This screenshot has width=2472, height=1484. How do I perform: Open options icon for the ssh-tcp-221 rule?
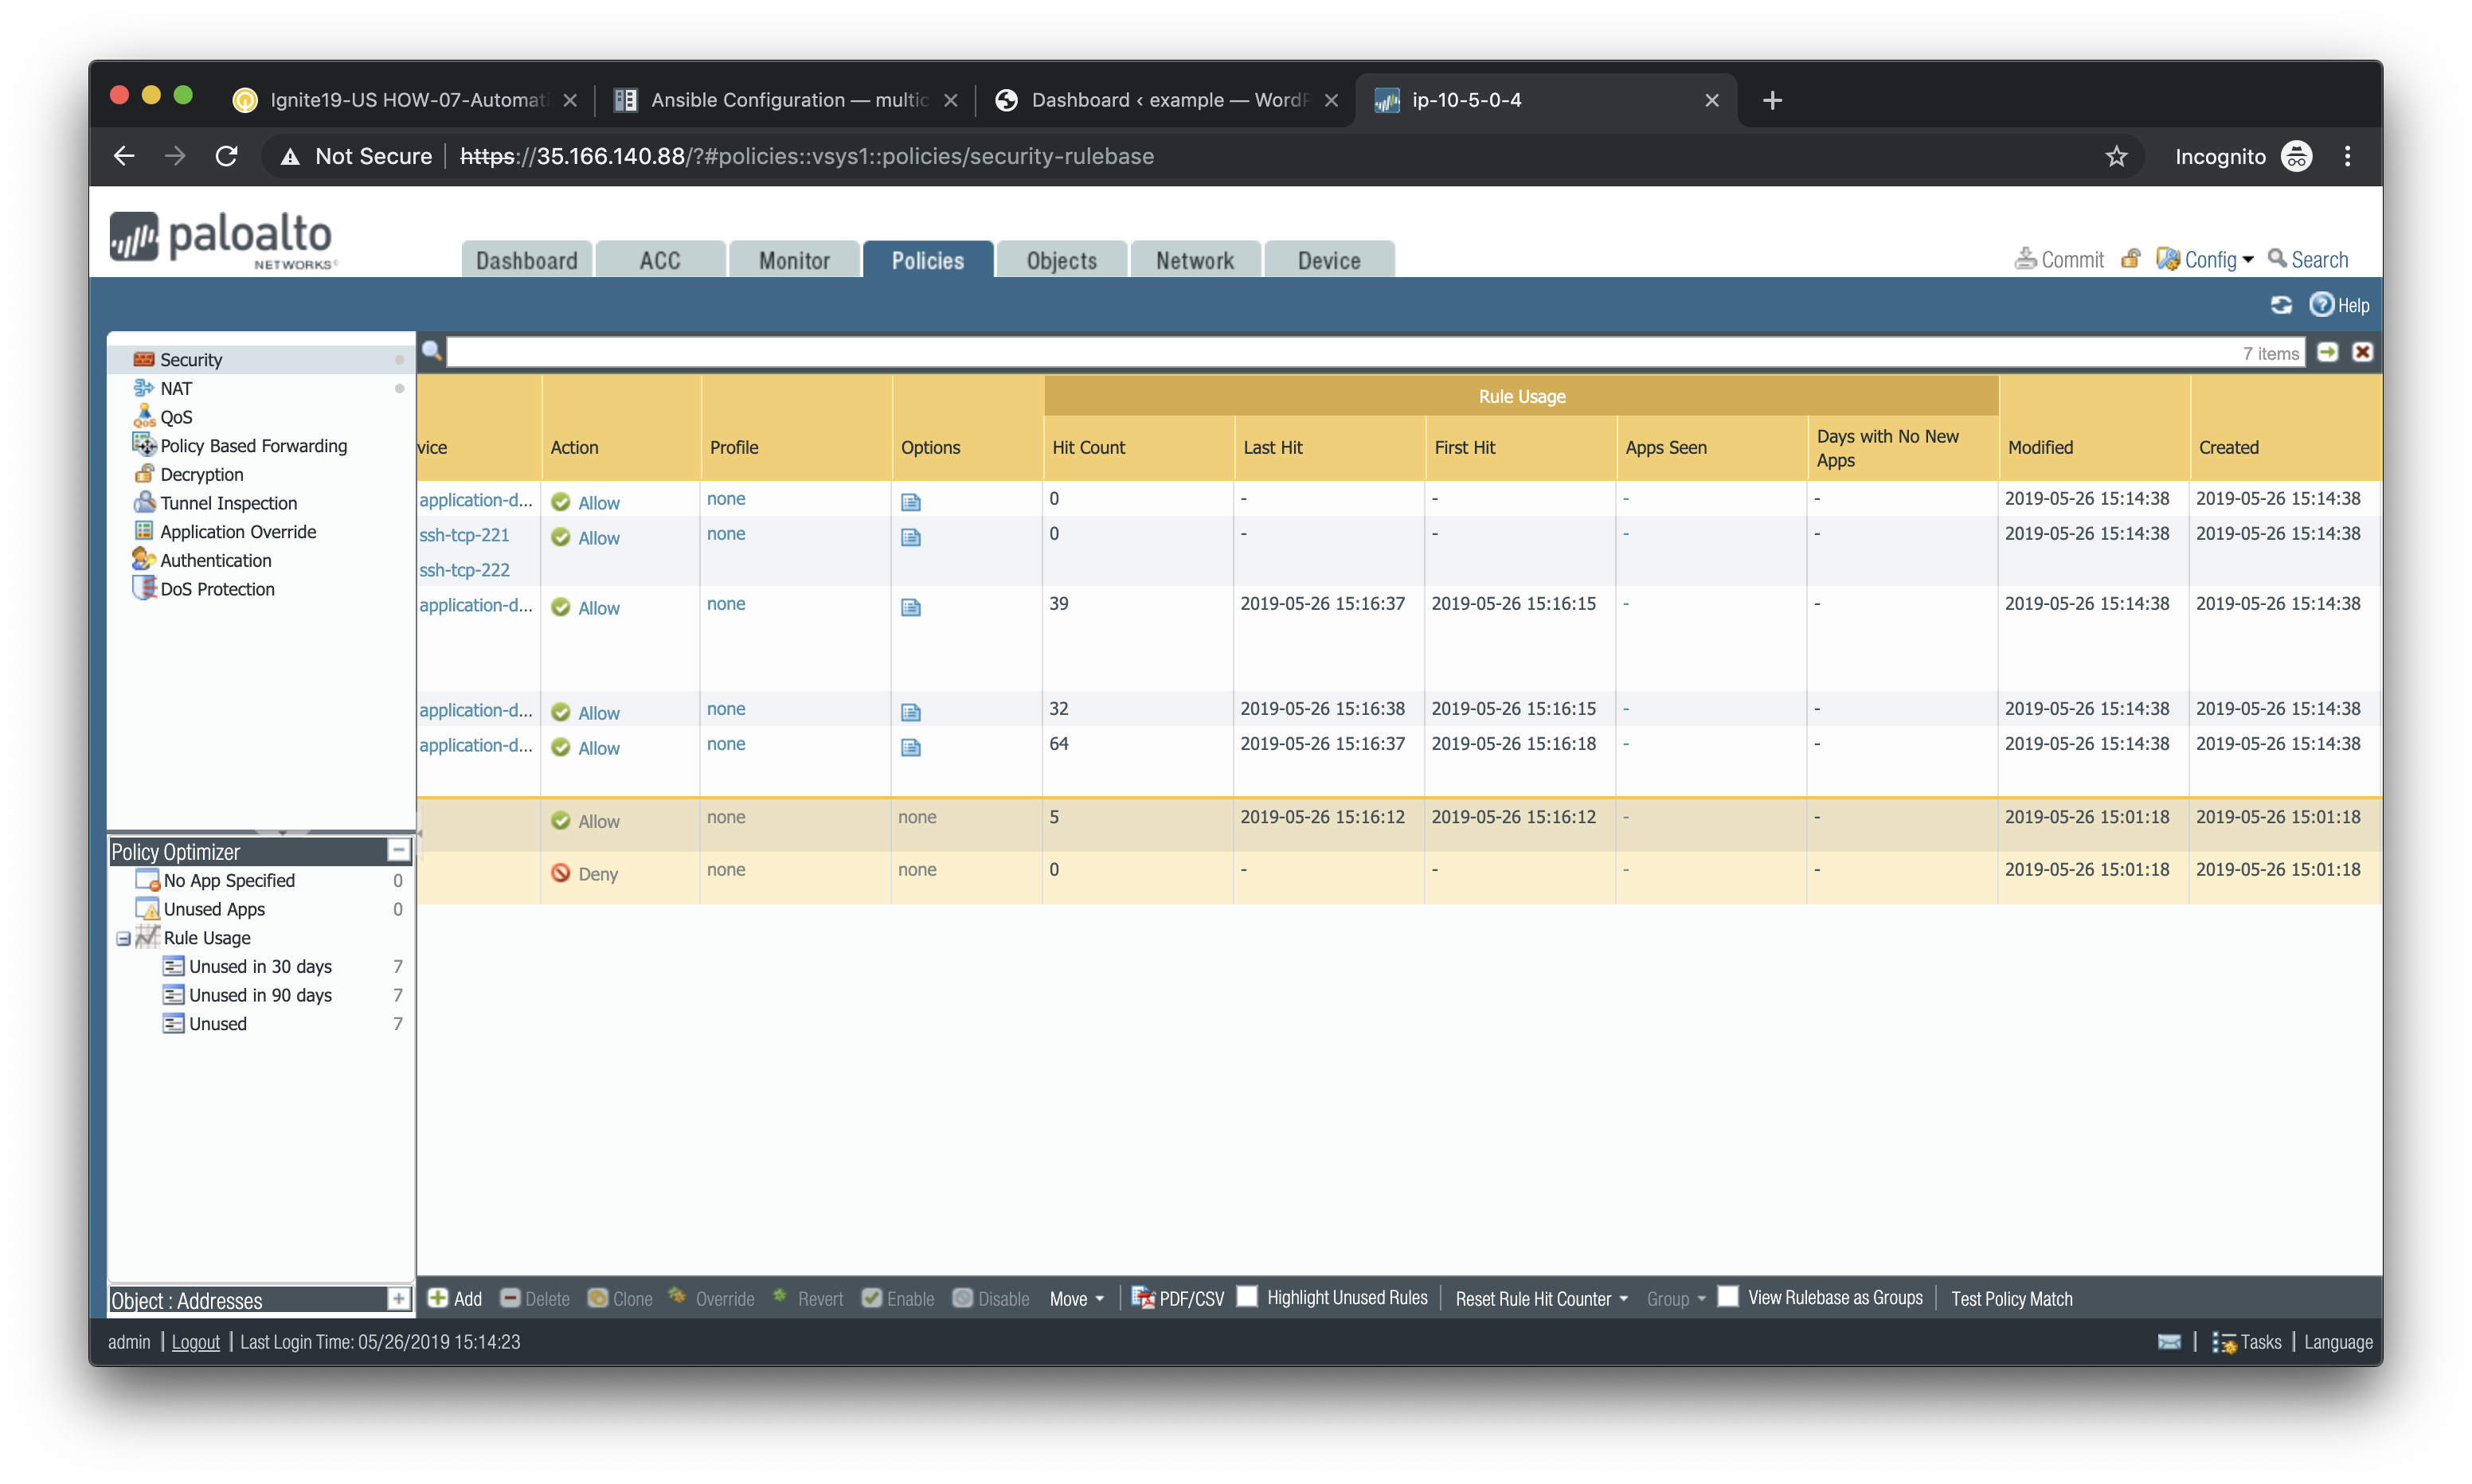point(910,537)
